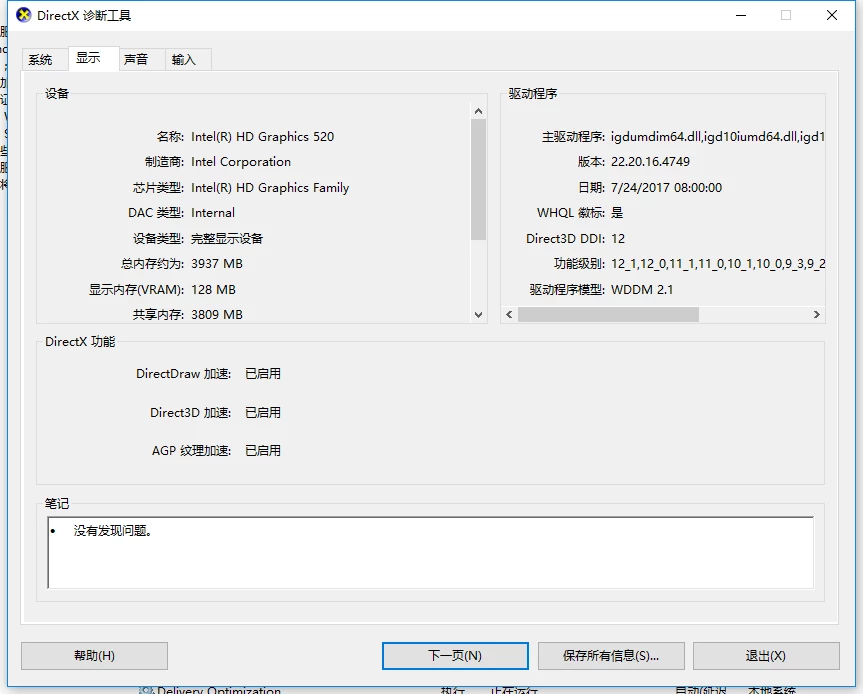This screenshot has height=694, width=863.
Task: Click driver date 7/24/2017 08:00:00
Action: tap(667, 188)
